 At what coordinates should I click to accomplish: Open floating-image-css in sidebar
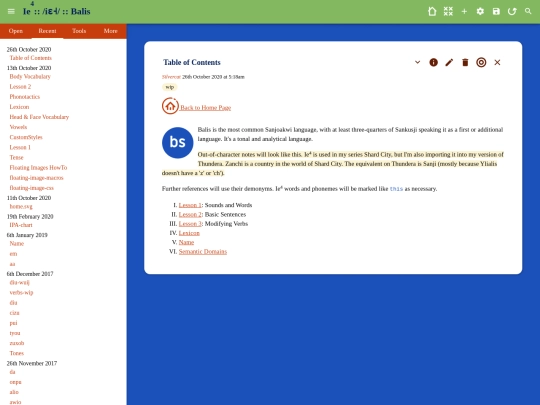pyautogui.click(x=31, y=188)
